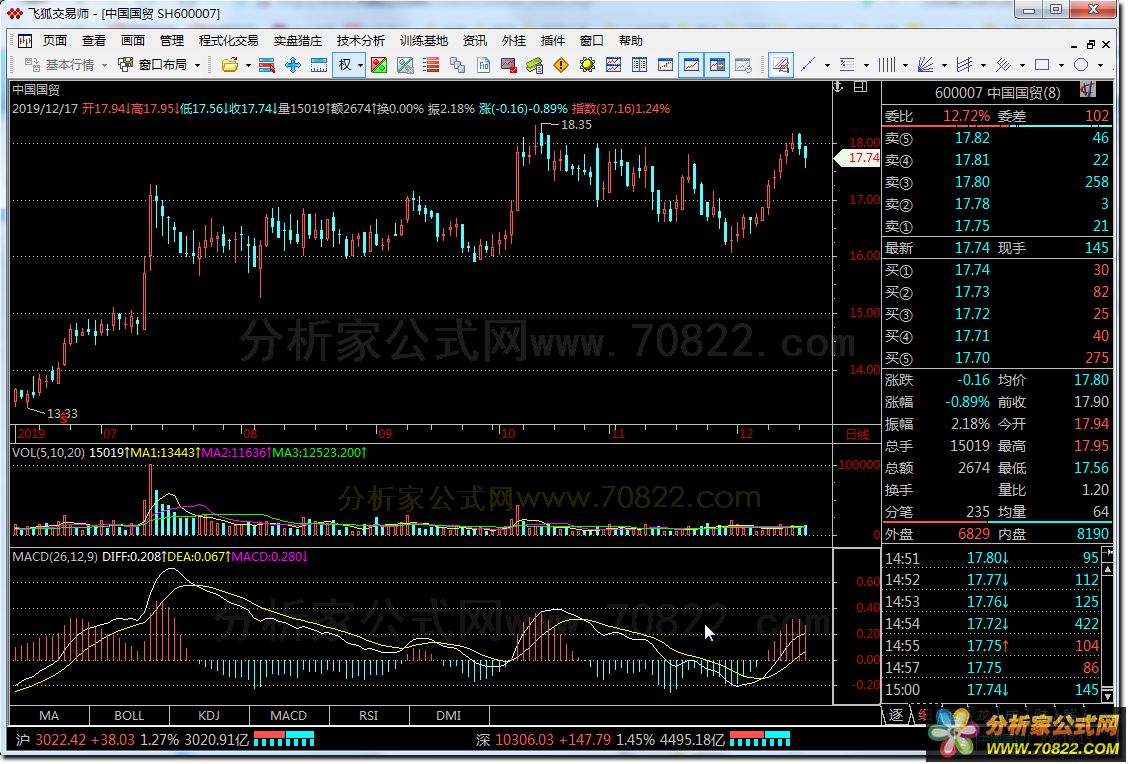The width and height of the screenshot is (1128, 764).
Task: Expand the rectangle tool dropdown
Action: point(1060,65)
